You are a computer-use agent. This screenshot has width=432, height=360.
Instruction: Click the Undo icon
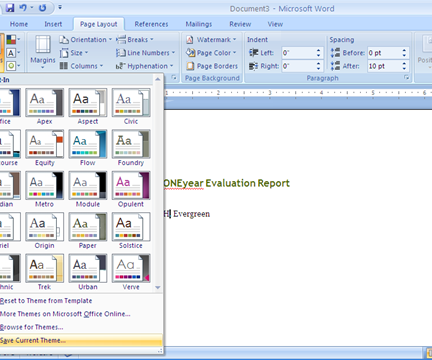point(23,8)
